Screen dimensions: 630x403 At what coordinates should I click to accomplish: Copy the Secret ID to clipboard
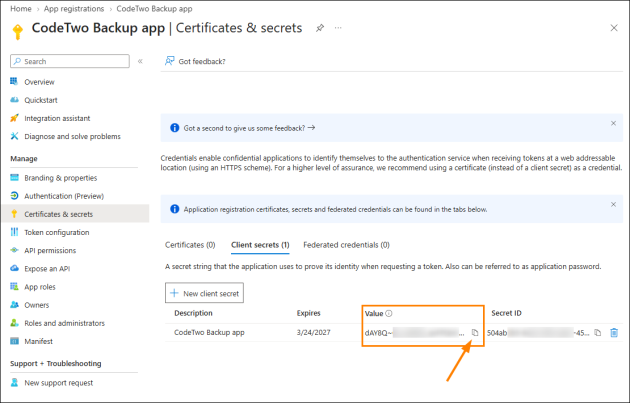[598, 333]
